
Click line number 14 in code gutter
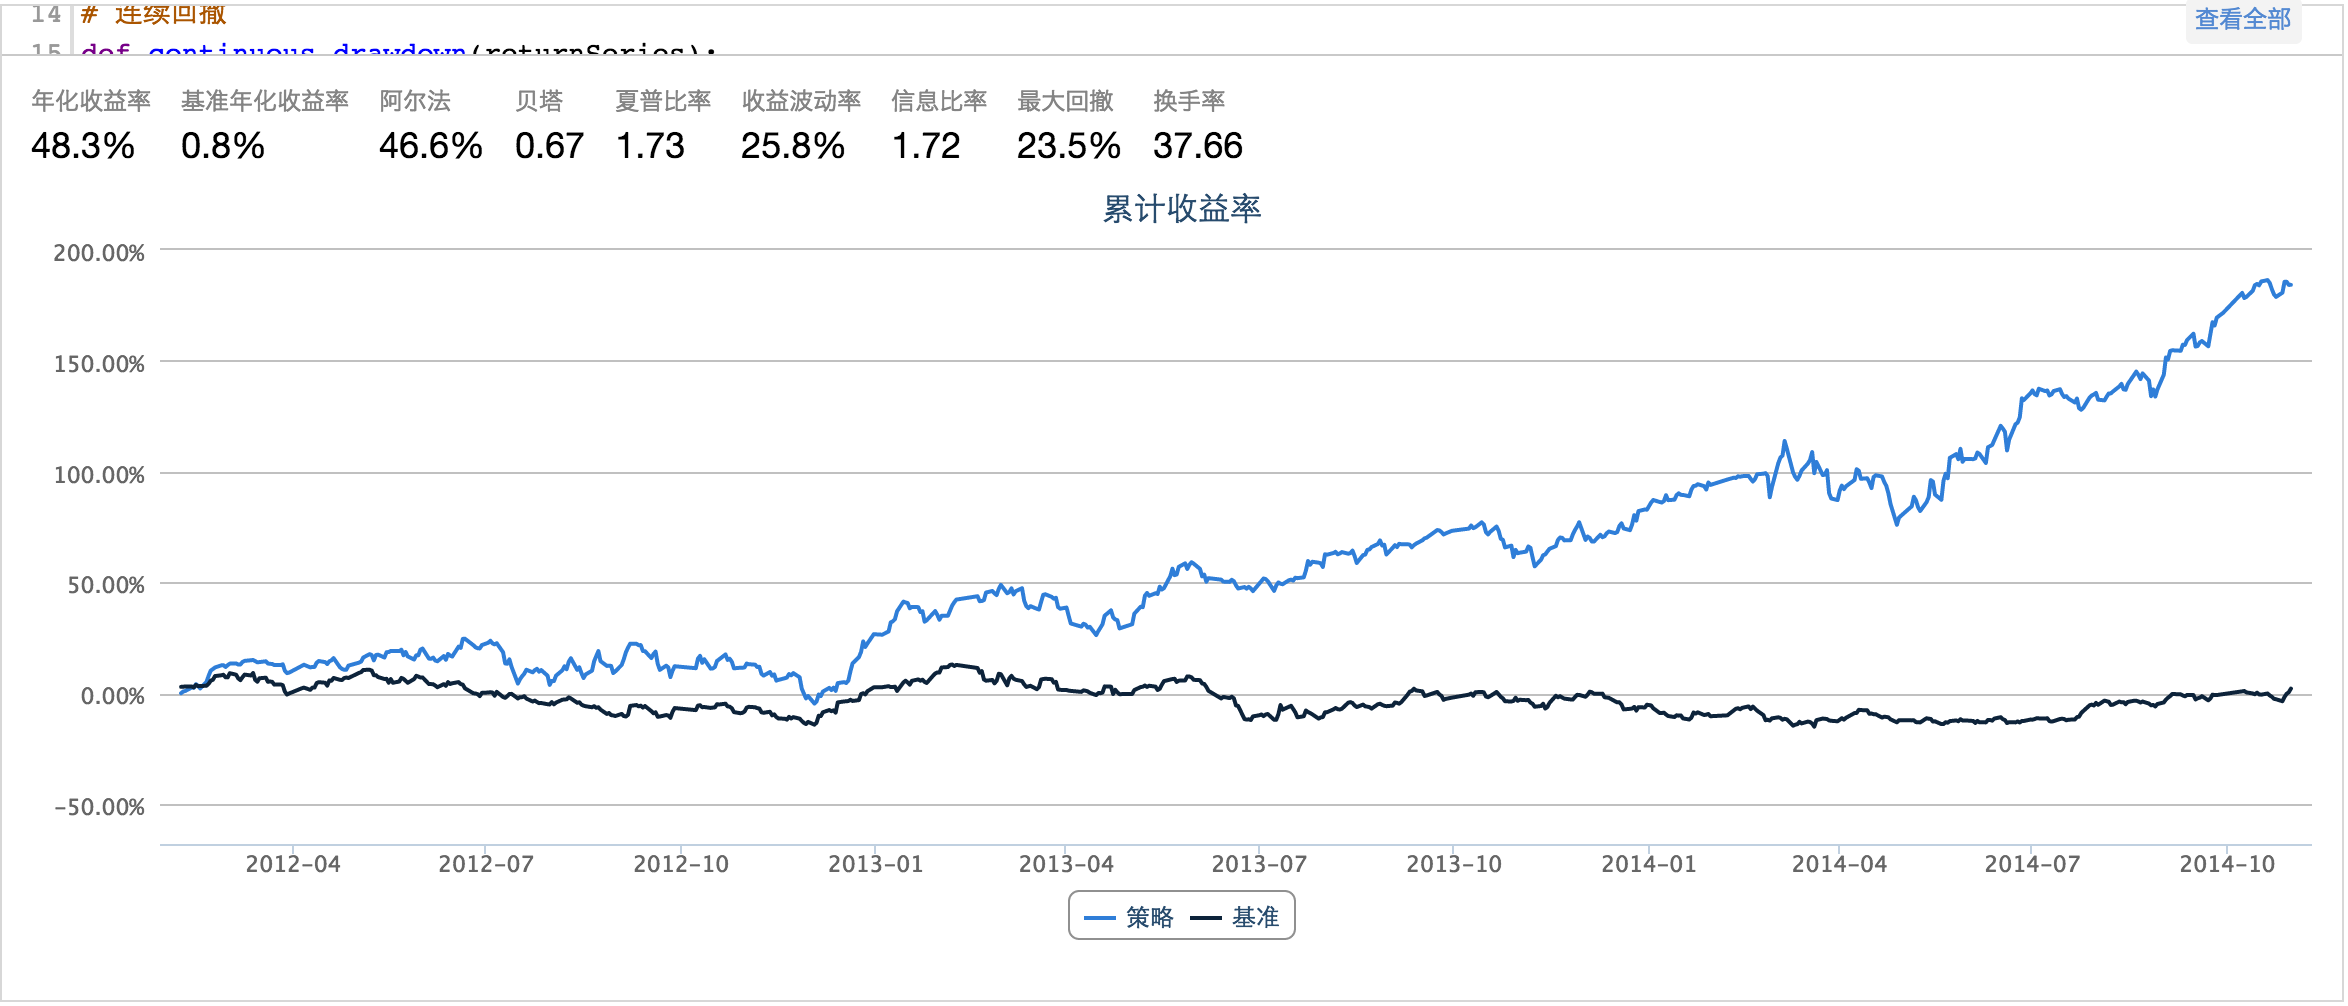coord(46,14)
